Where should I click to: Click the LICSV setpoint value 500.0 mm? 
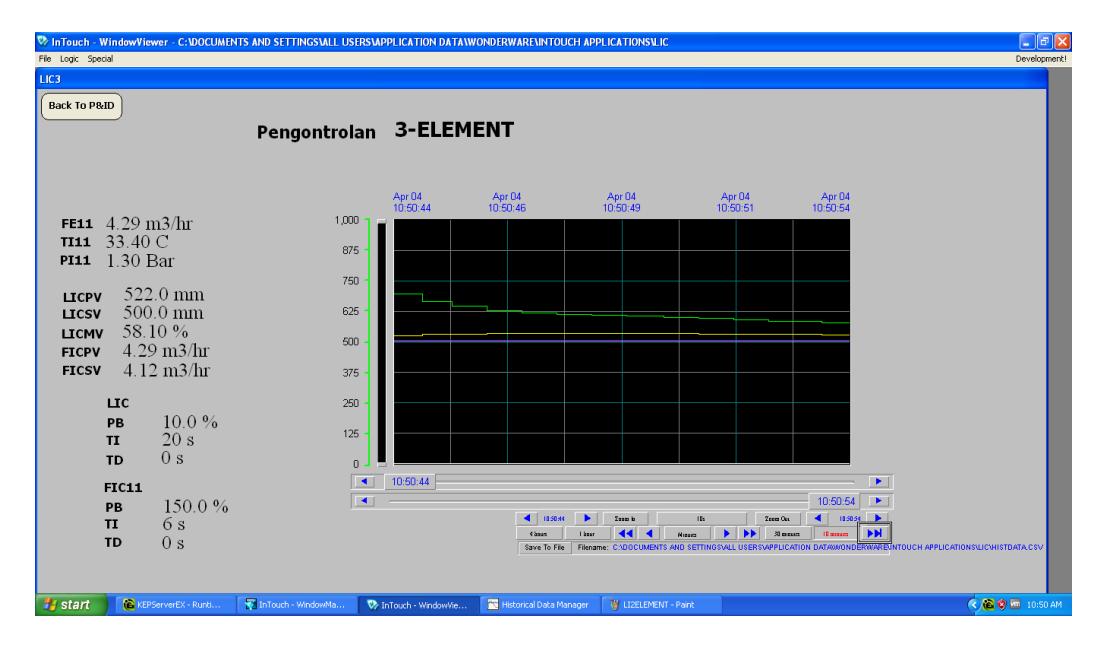click(x=163, y=313)
